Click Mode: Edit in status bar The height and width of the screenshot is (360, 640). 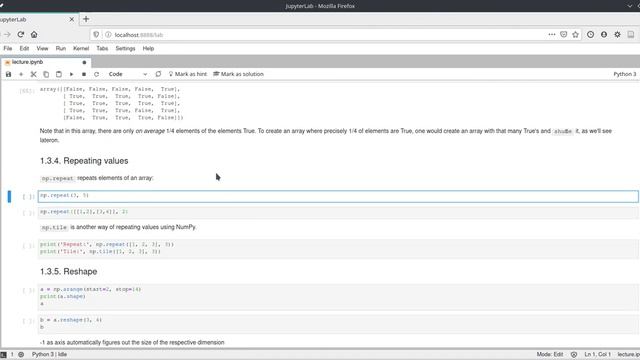click(x=550, y=354)
